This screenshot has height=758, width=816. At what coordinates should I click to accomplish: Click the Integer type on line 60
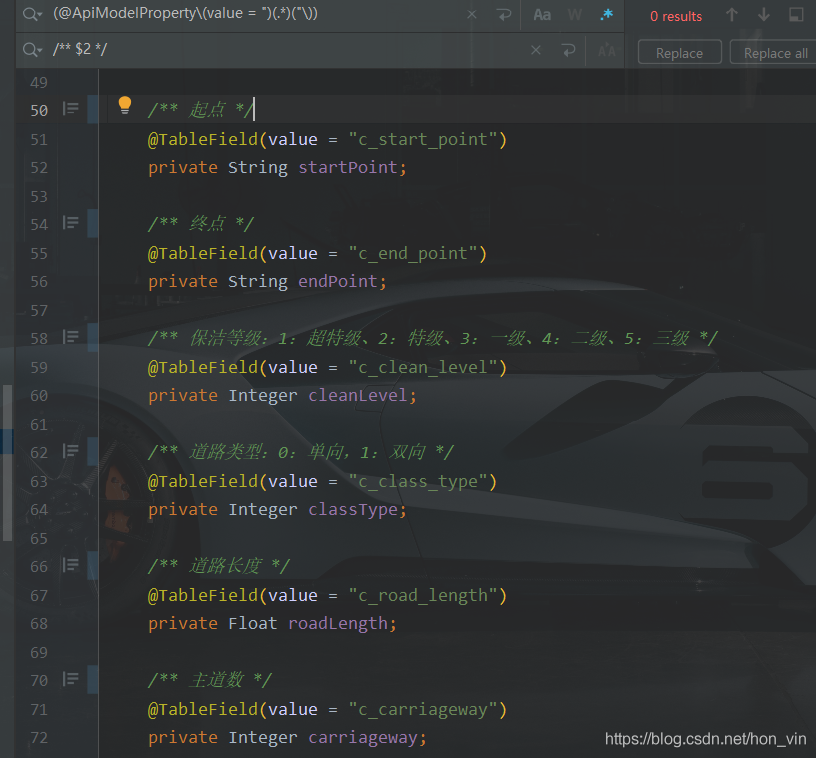coord(263,395)
